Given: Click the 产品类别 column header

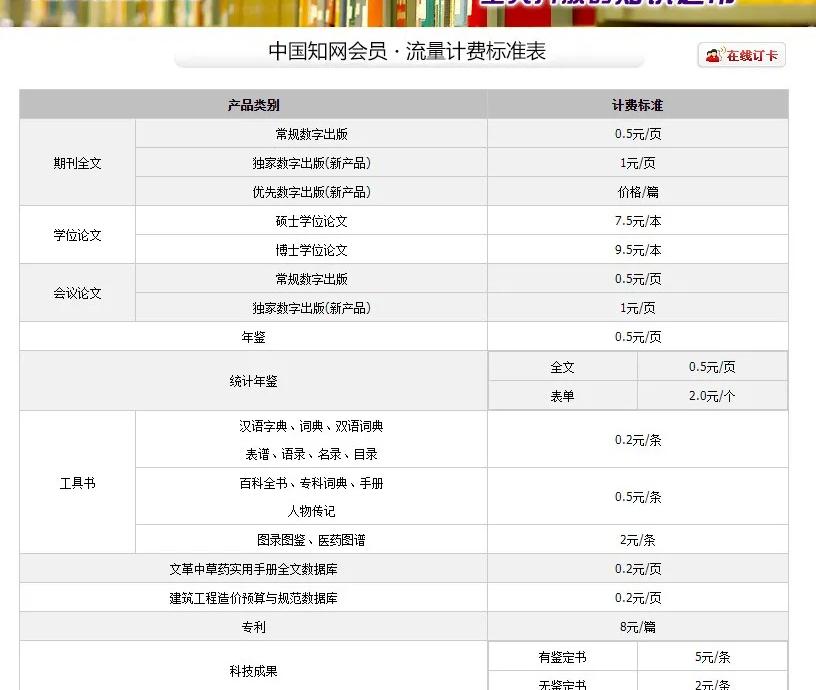Looking at the screenshot, I should coord(253,105).
